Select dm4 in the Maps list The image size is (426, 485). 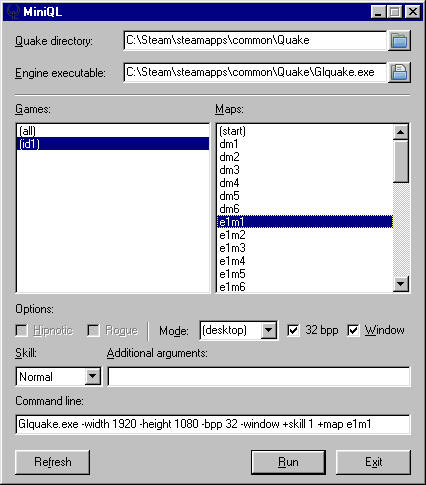pos(305,183)
